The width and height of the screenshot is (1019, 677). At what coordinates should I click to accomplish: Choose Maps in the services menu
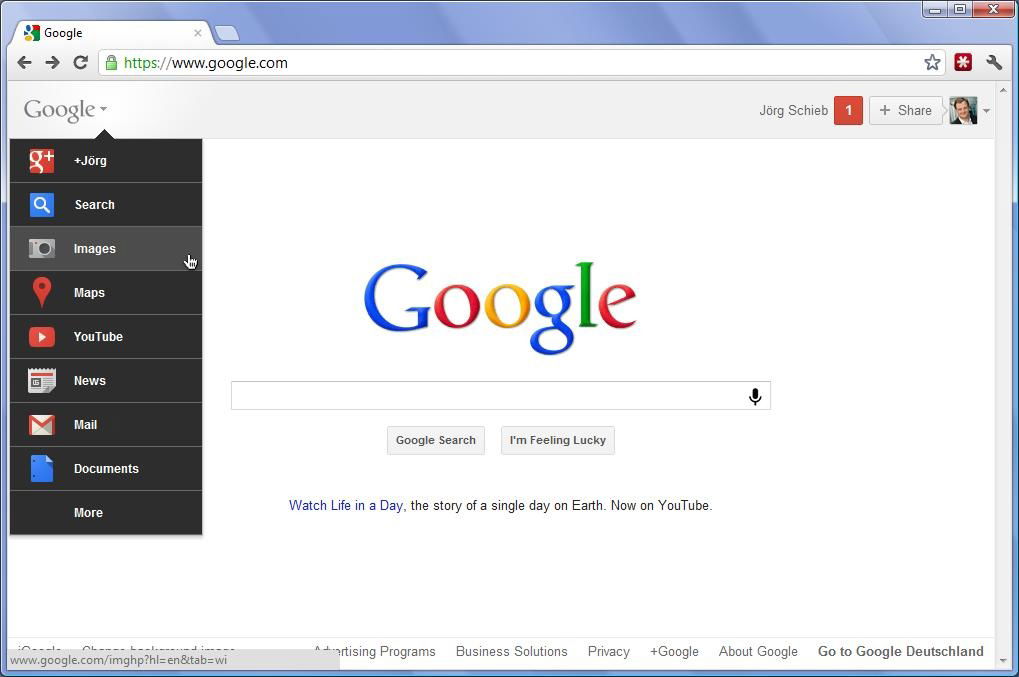click(106, 292)
